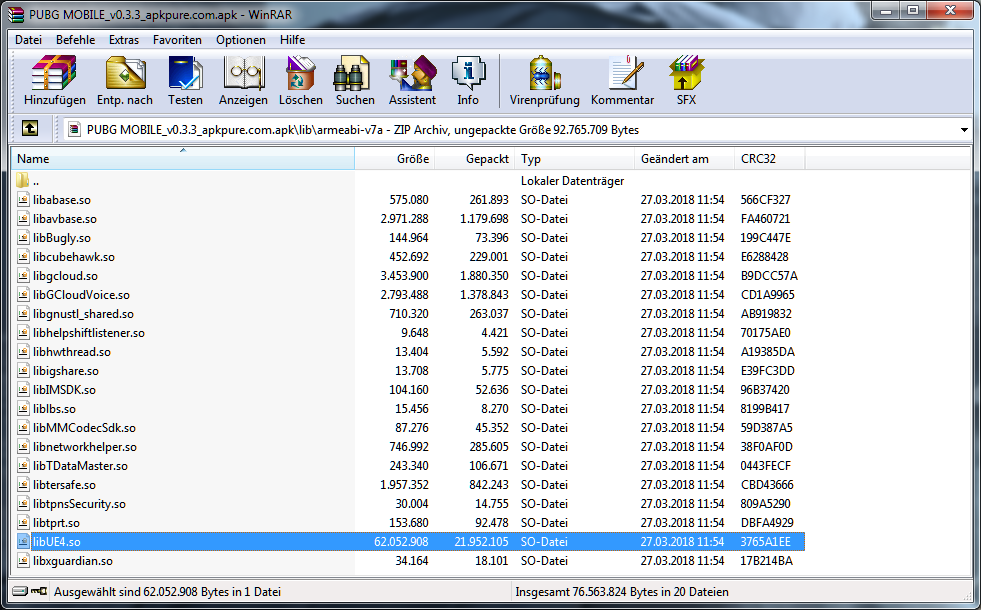Open the Favoriten menu

coord(177,39)
